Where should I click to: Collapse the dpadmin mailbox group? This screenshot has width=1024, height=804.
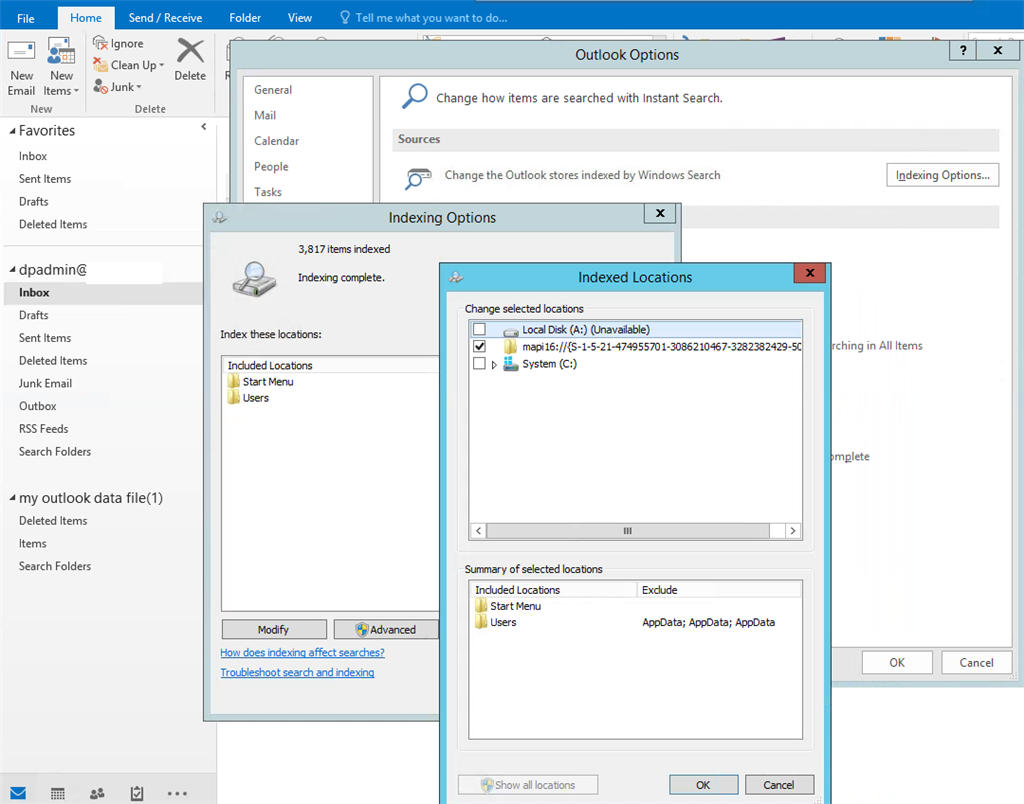[12, 270]
